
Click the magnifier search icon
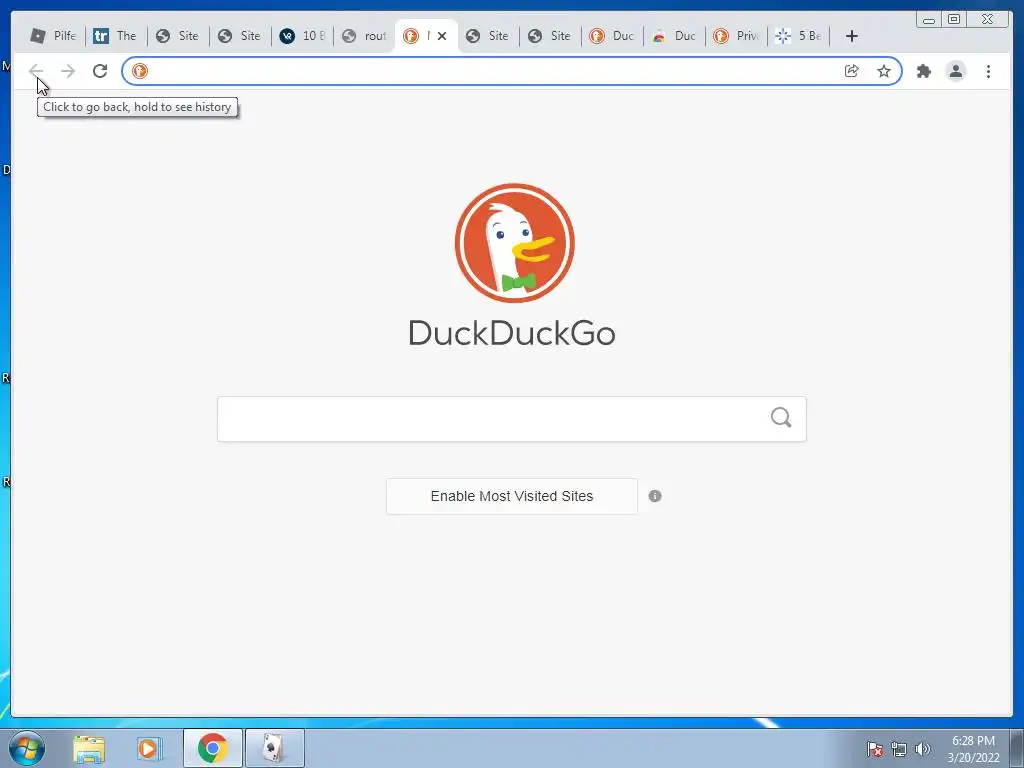coord(781,418)
